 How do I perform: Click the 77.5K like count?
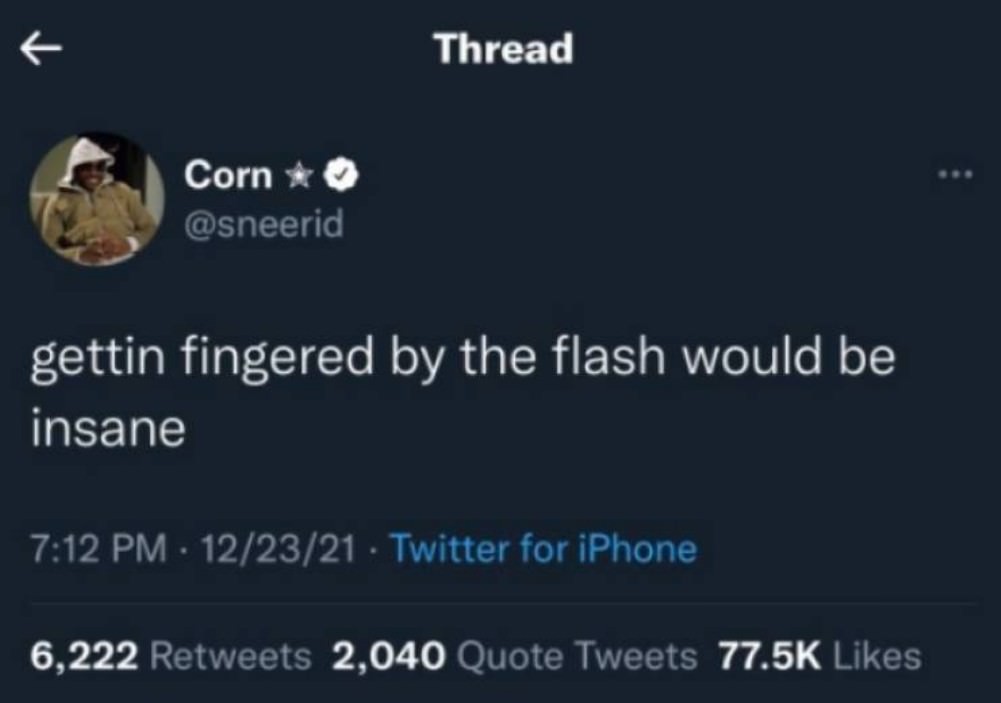[x=769, y=656]
